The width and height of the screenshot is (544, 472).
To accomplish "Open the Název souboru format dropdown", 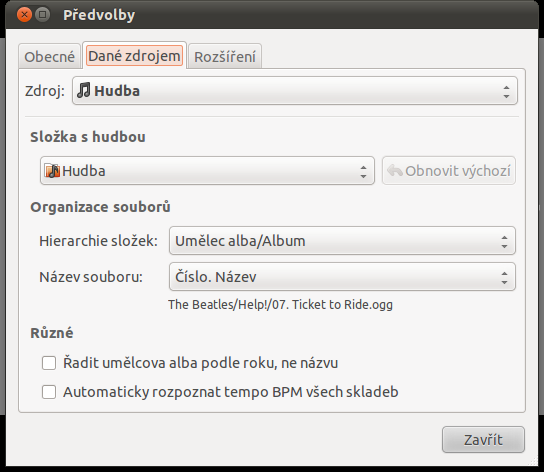I will tap(342, 277).
